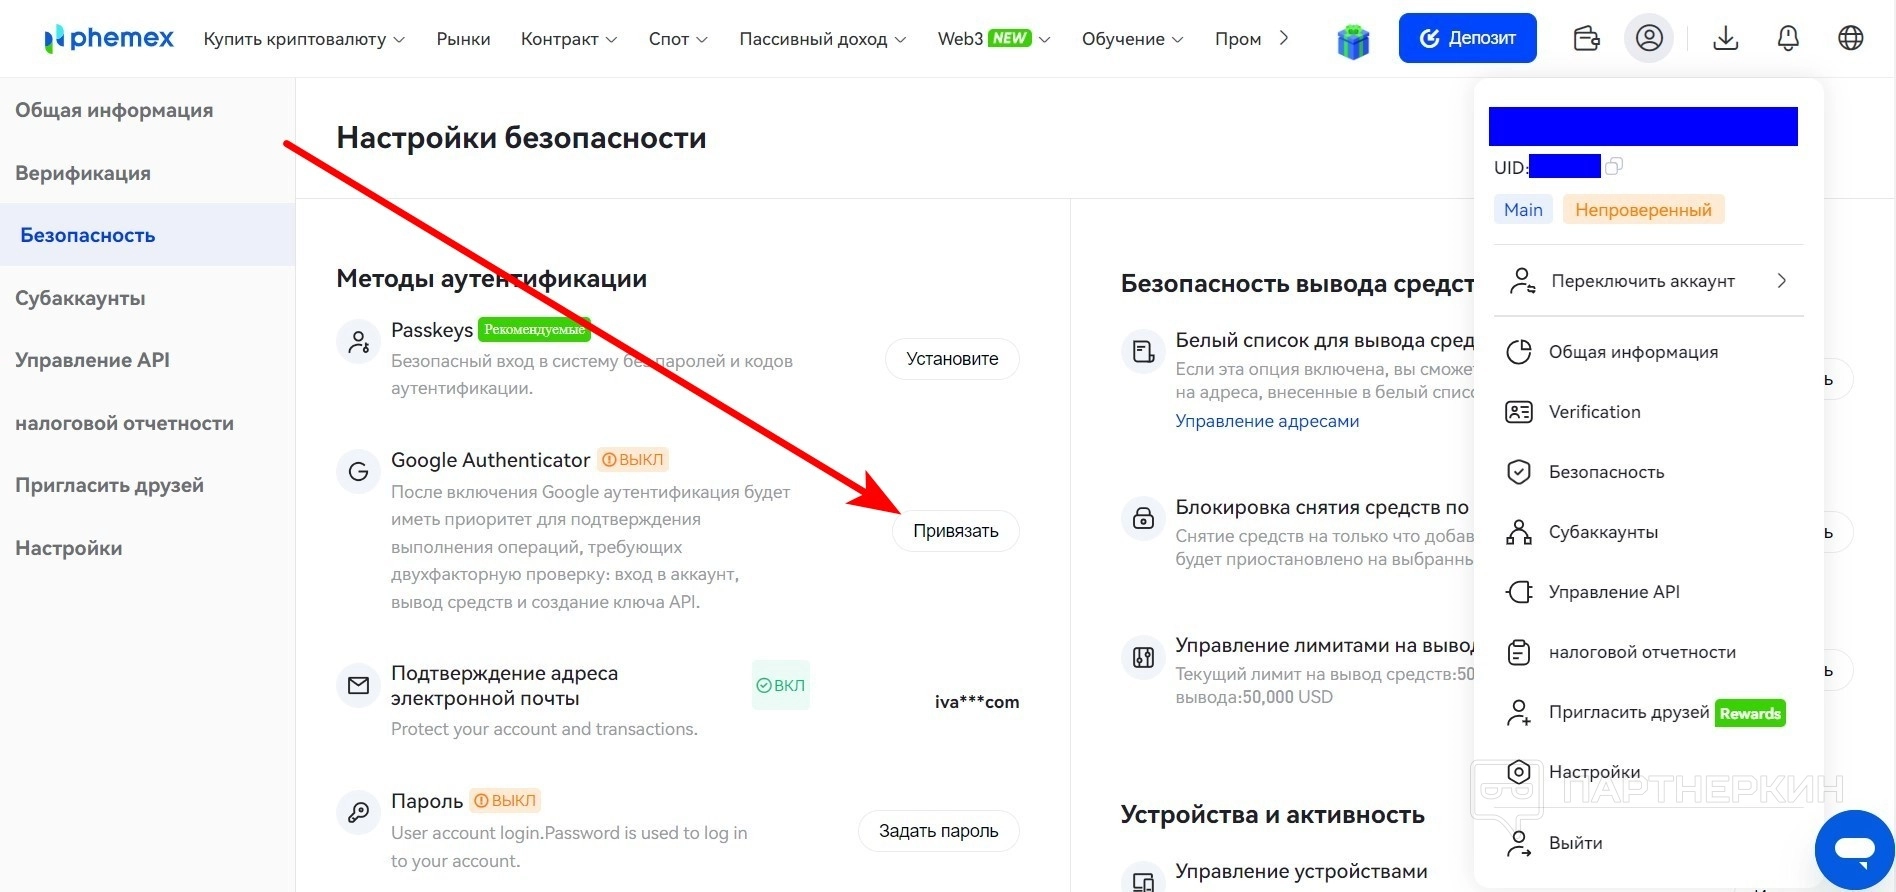
Task: Click the blue Депозит button
Action: 1467,39
